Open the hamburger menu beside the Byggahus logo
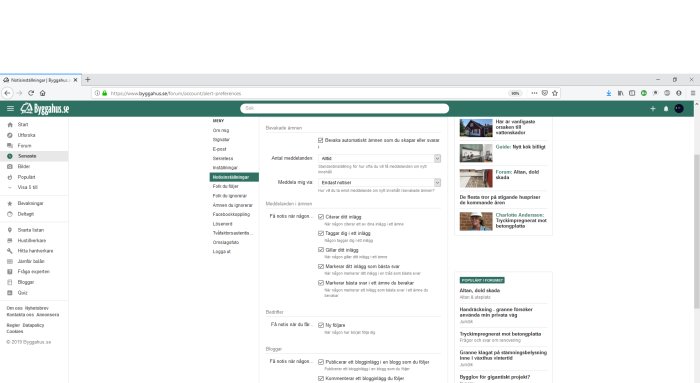The width and height of the screenshot is (700, 383). 10,108
